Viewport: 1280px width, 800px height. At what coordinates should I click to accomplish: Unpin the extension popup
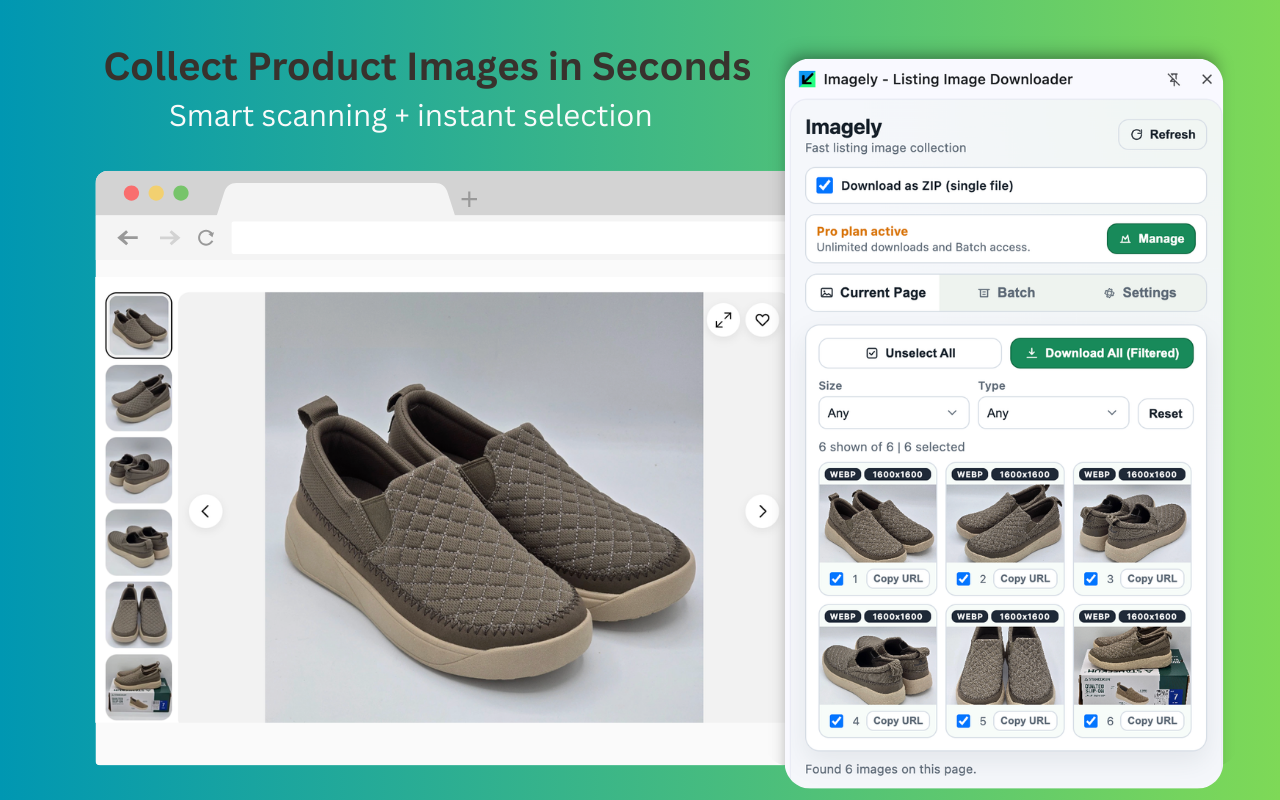pos(1173,79)
